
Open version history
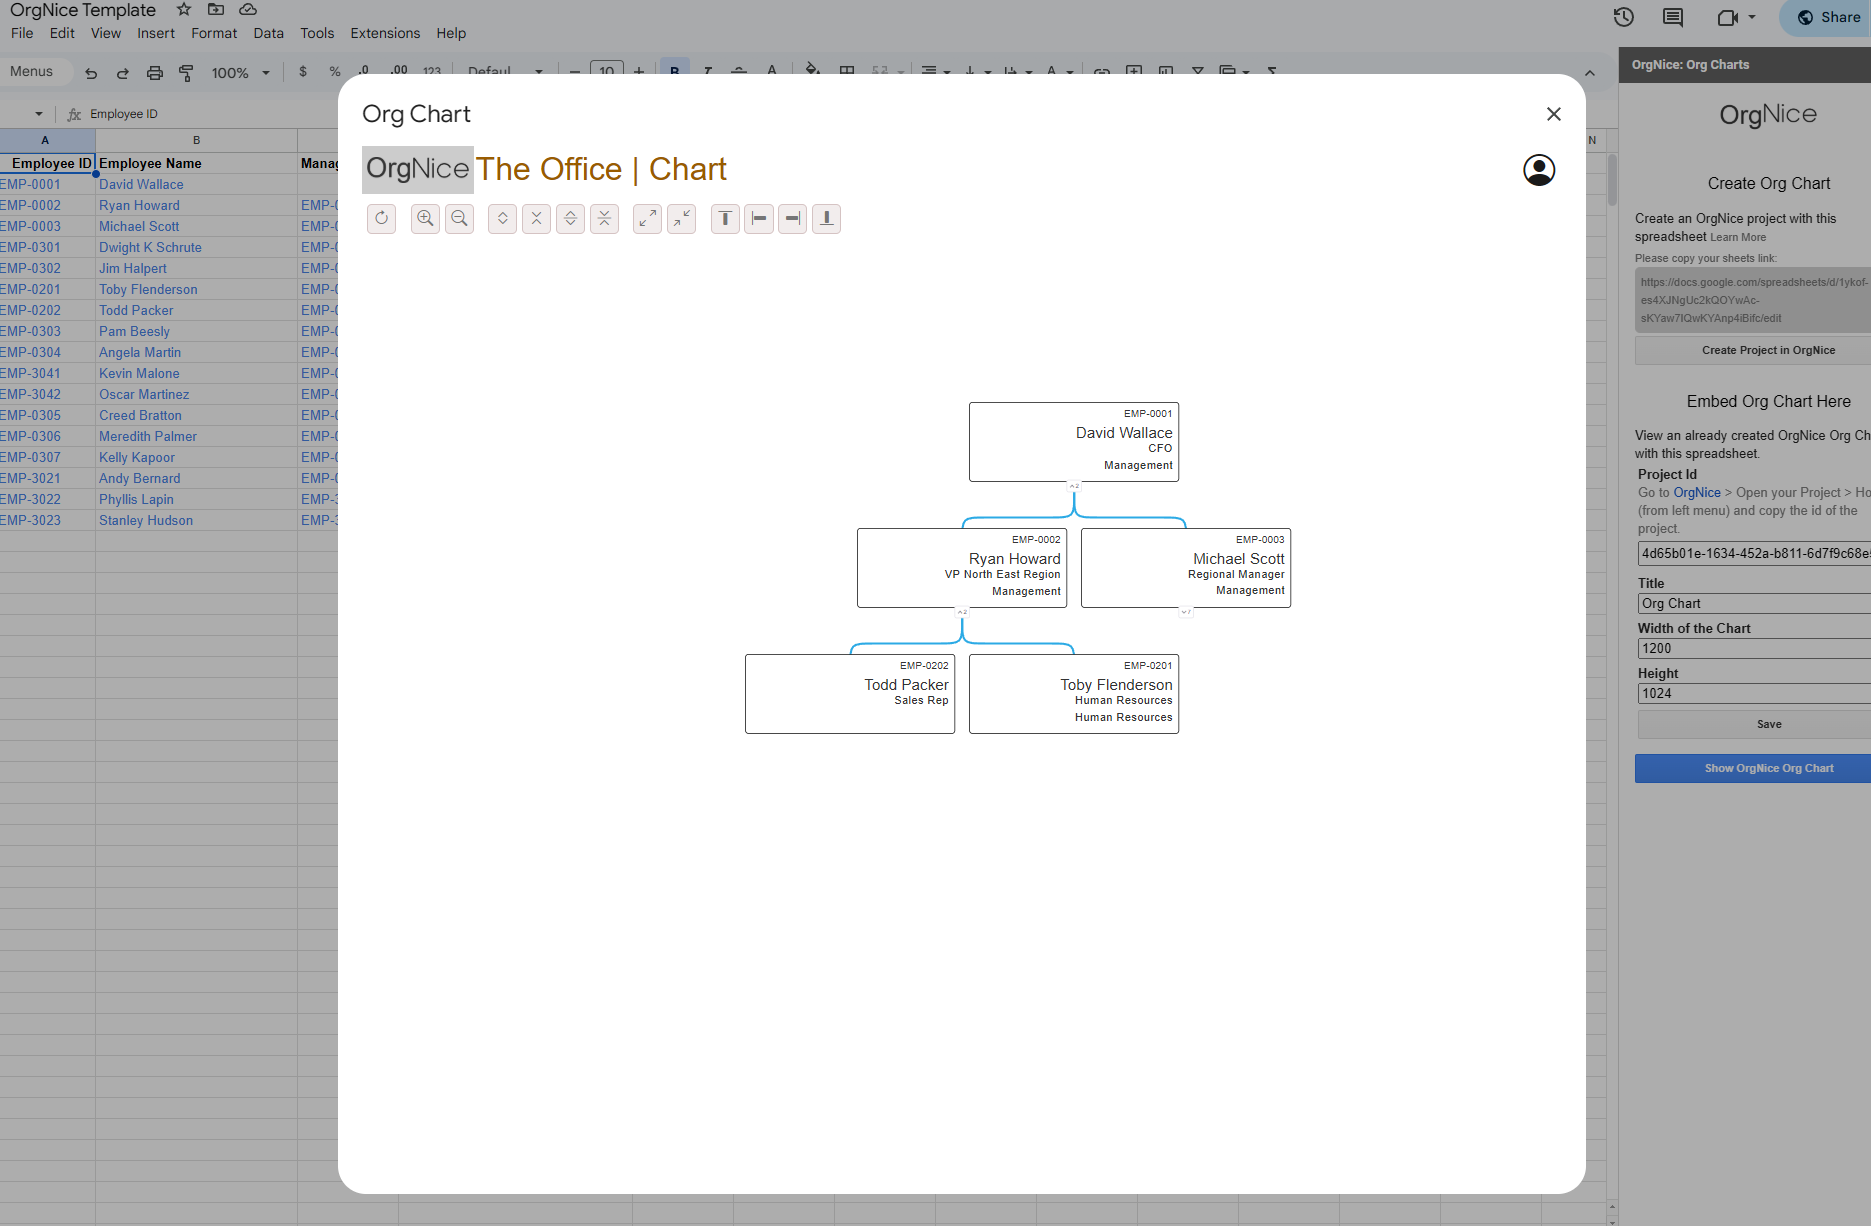[x=1624, y=17]
